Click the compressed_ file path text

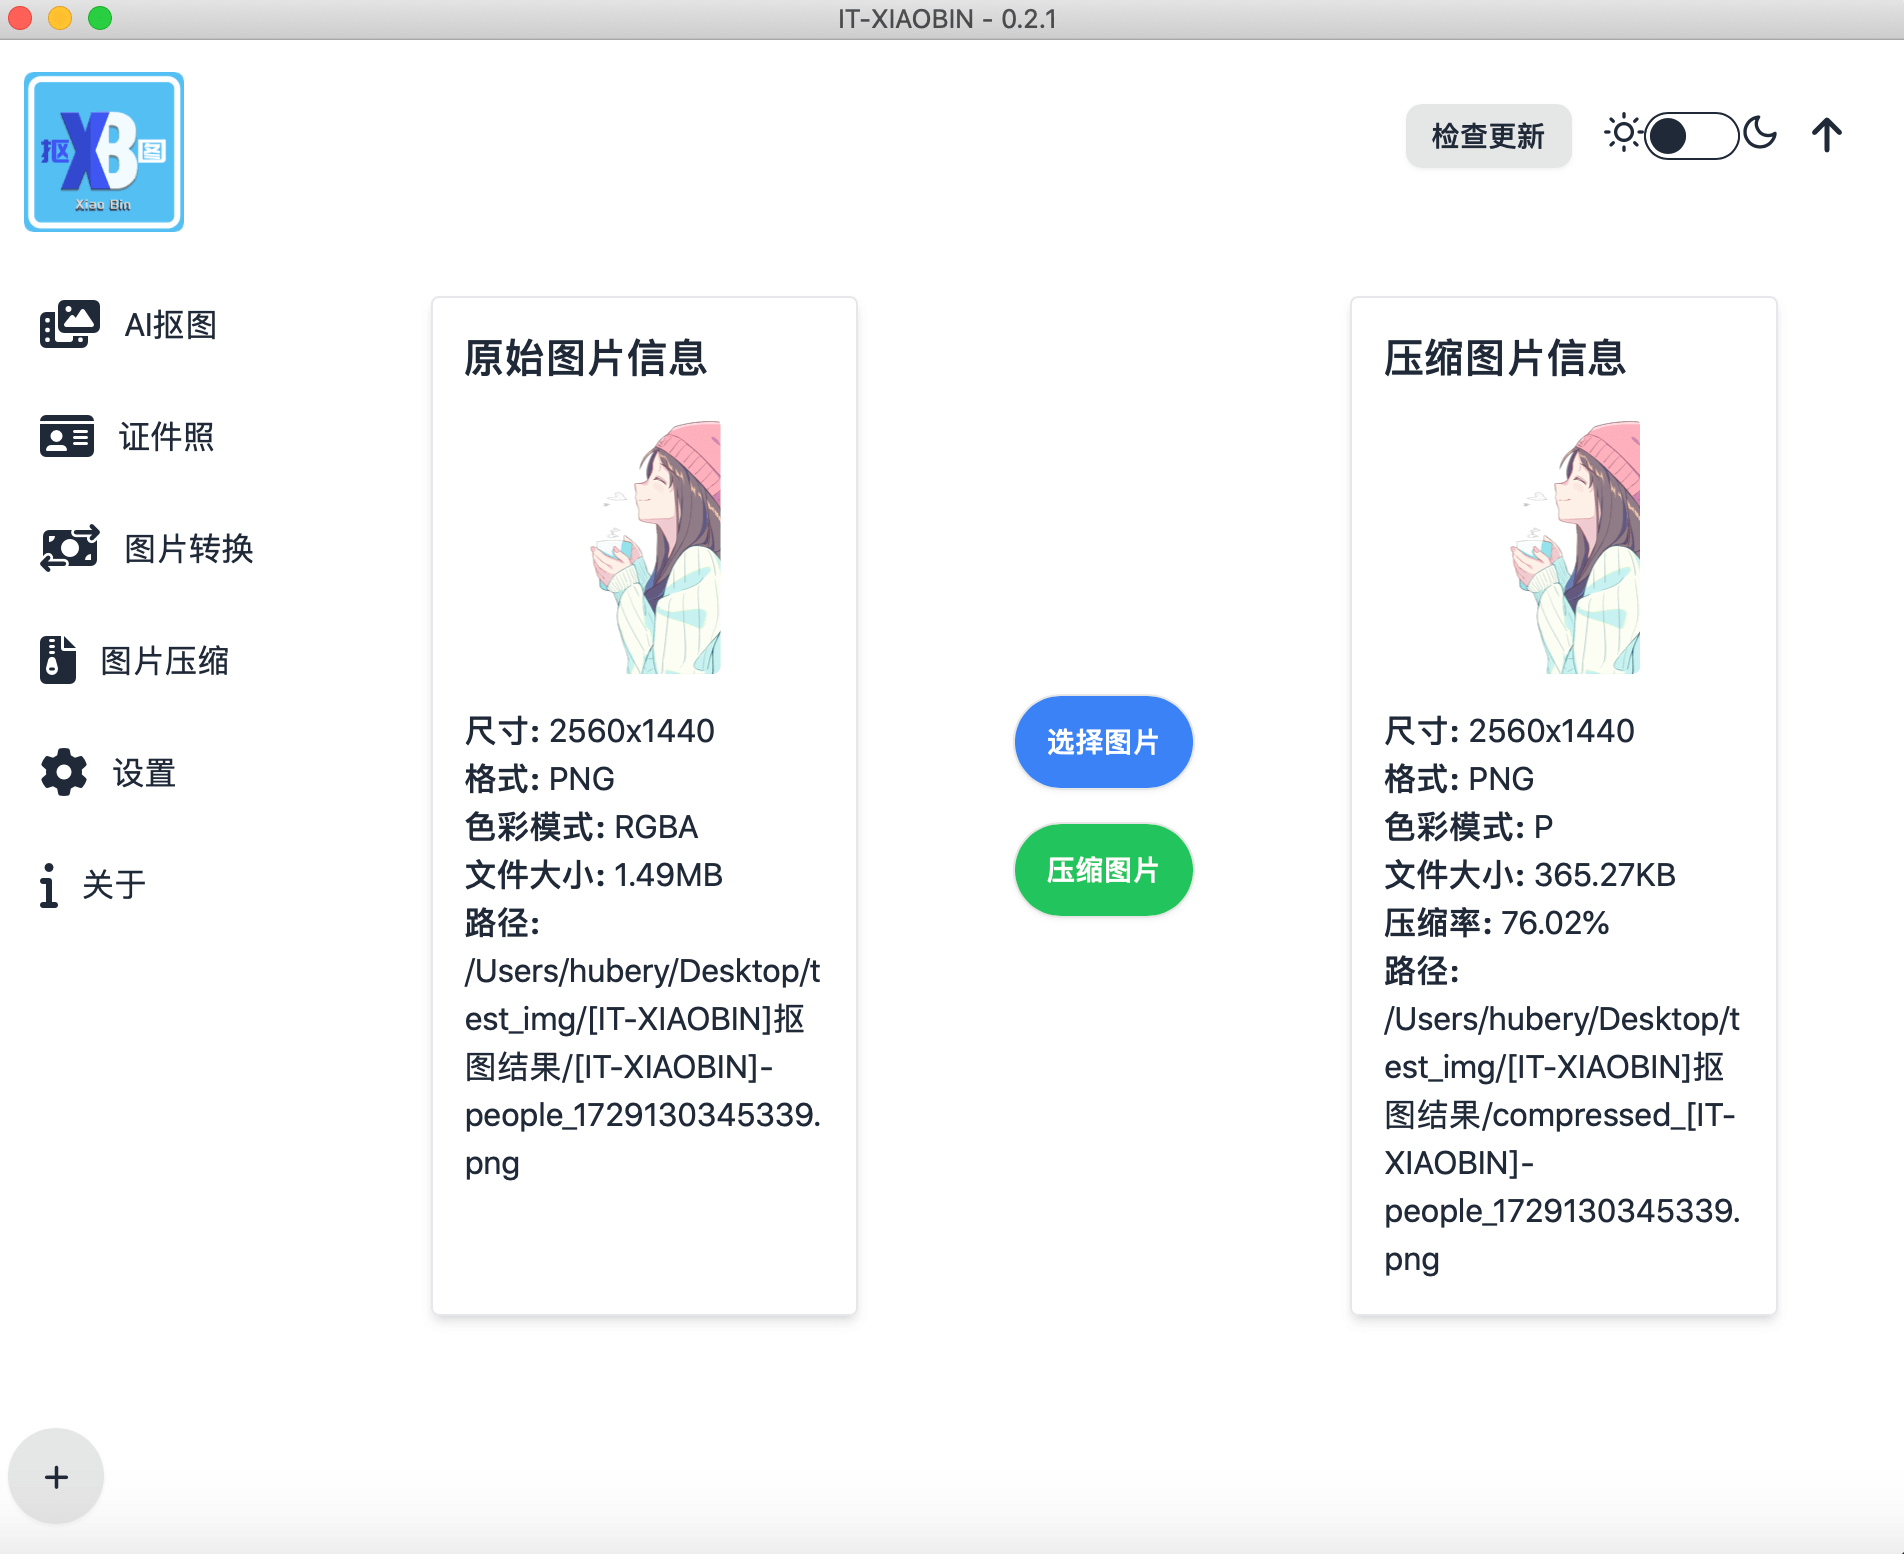coord(1562,1139)
